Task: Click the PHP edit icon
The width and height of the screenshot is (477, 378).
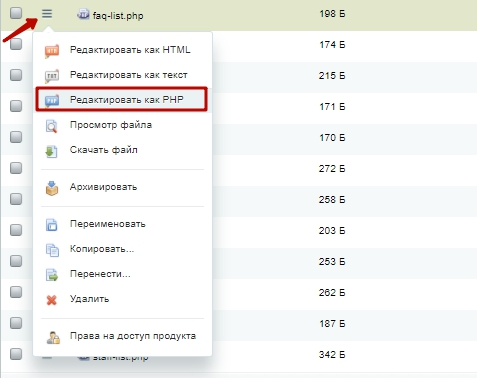Action: (52, 100)
